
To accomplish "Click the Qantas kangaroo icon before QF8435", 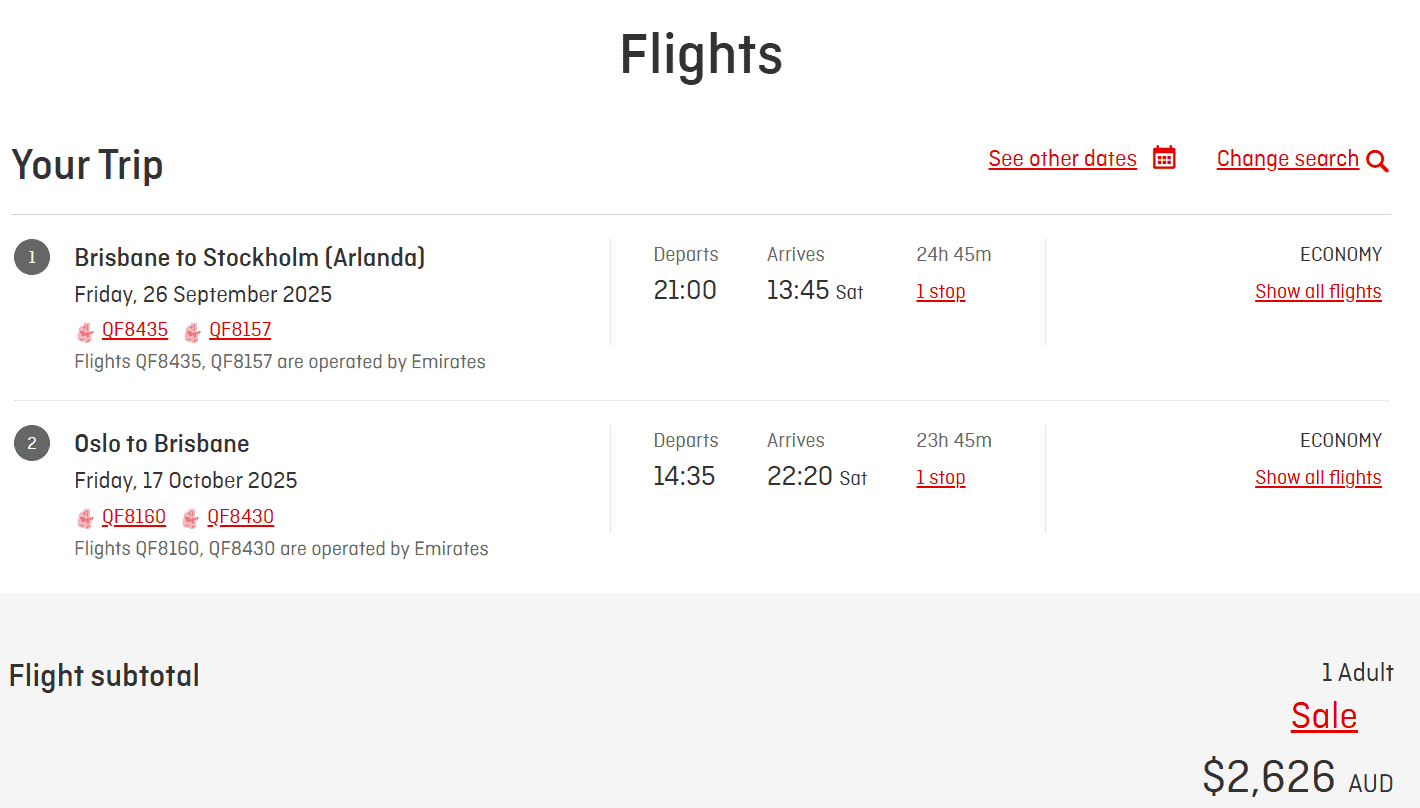I will (x=84, y=331).
